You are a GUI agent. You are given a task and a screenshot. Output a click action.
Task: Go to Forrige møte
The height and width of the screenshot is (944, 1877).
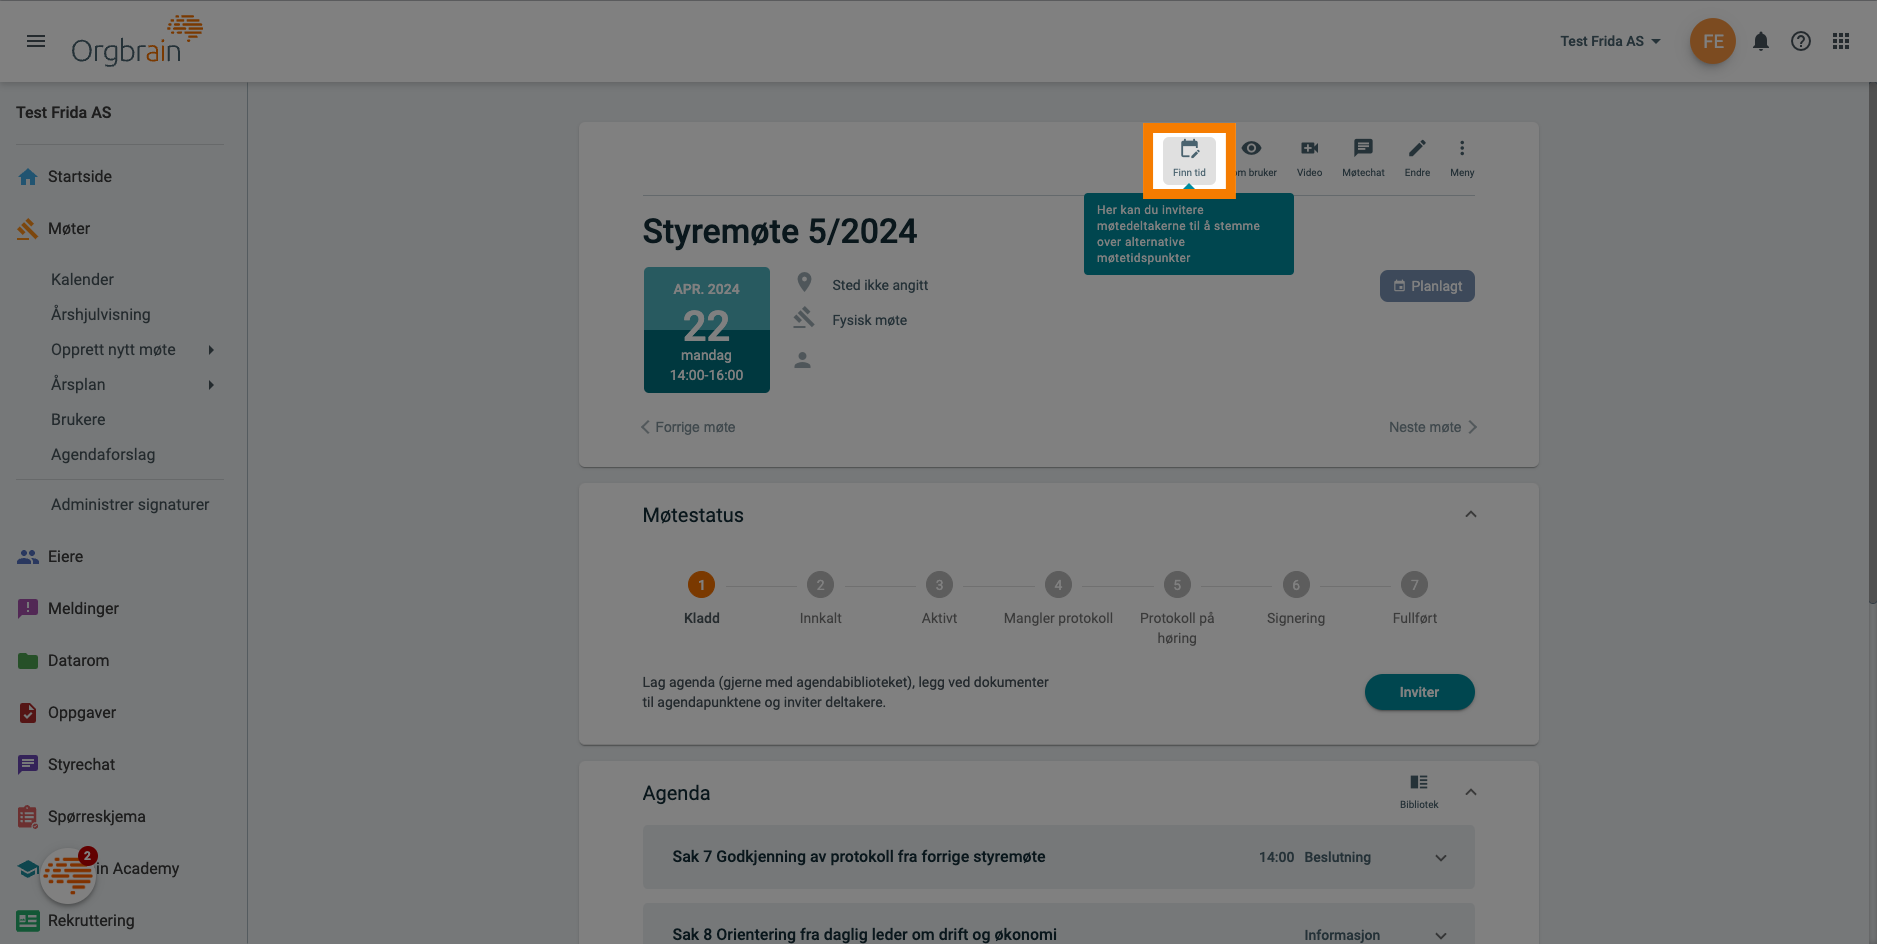688,427
